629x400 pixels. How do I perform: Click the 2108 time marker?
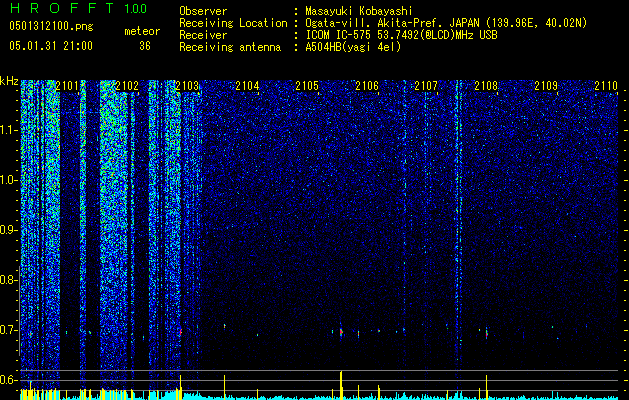click(x=486, y=86)
